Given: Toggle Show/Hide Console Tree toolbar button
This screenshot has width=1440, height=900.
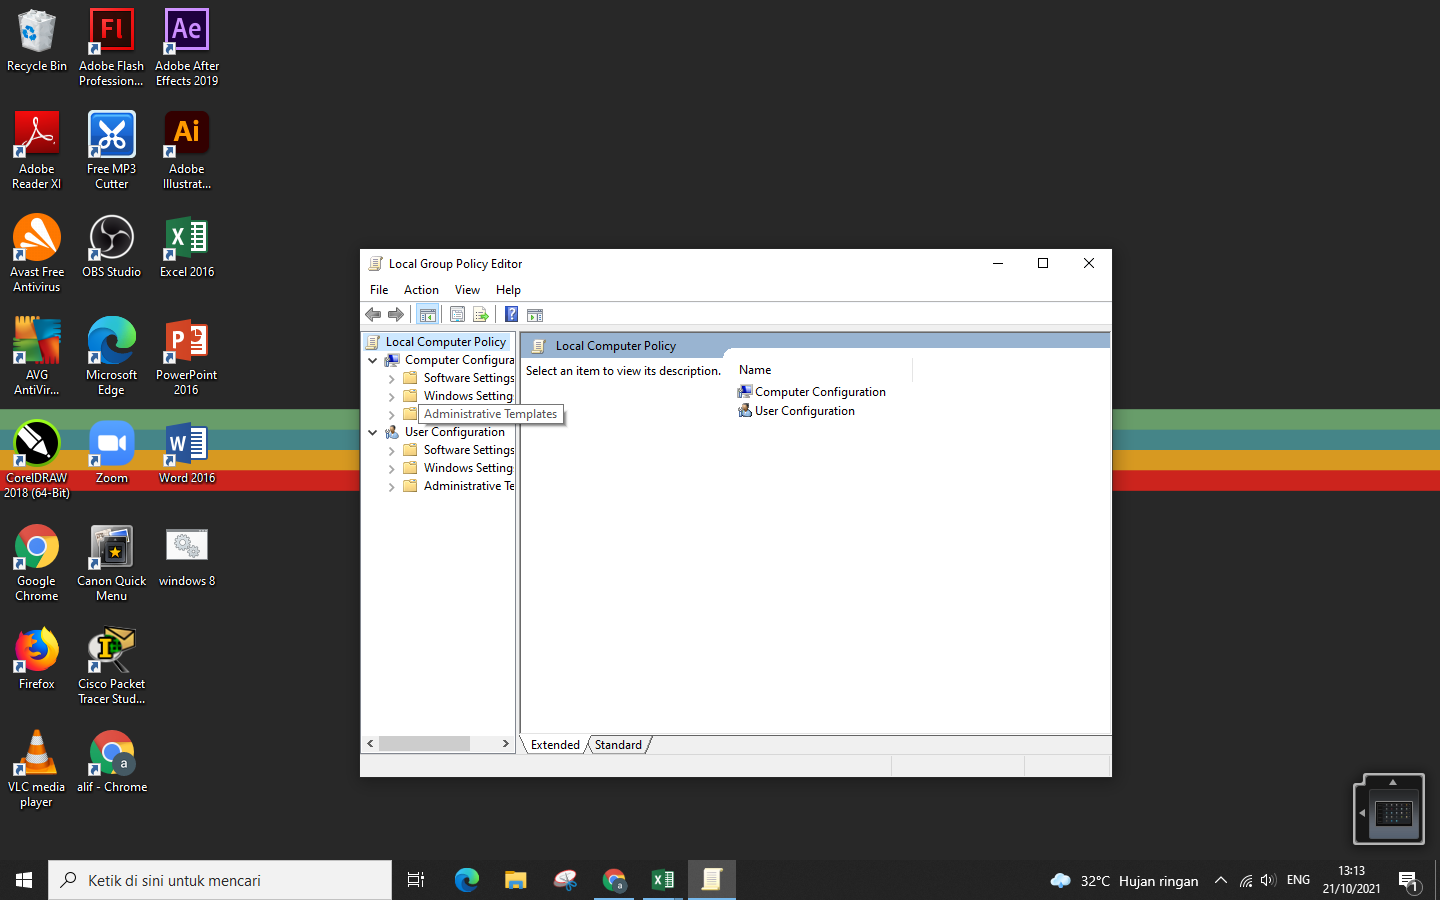Looking at the screenshot, I should pyautogui.click(x=427, y=315).
